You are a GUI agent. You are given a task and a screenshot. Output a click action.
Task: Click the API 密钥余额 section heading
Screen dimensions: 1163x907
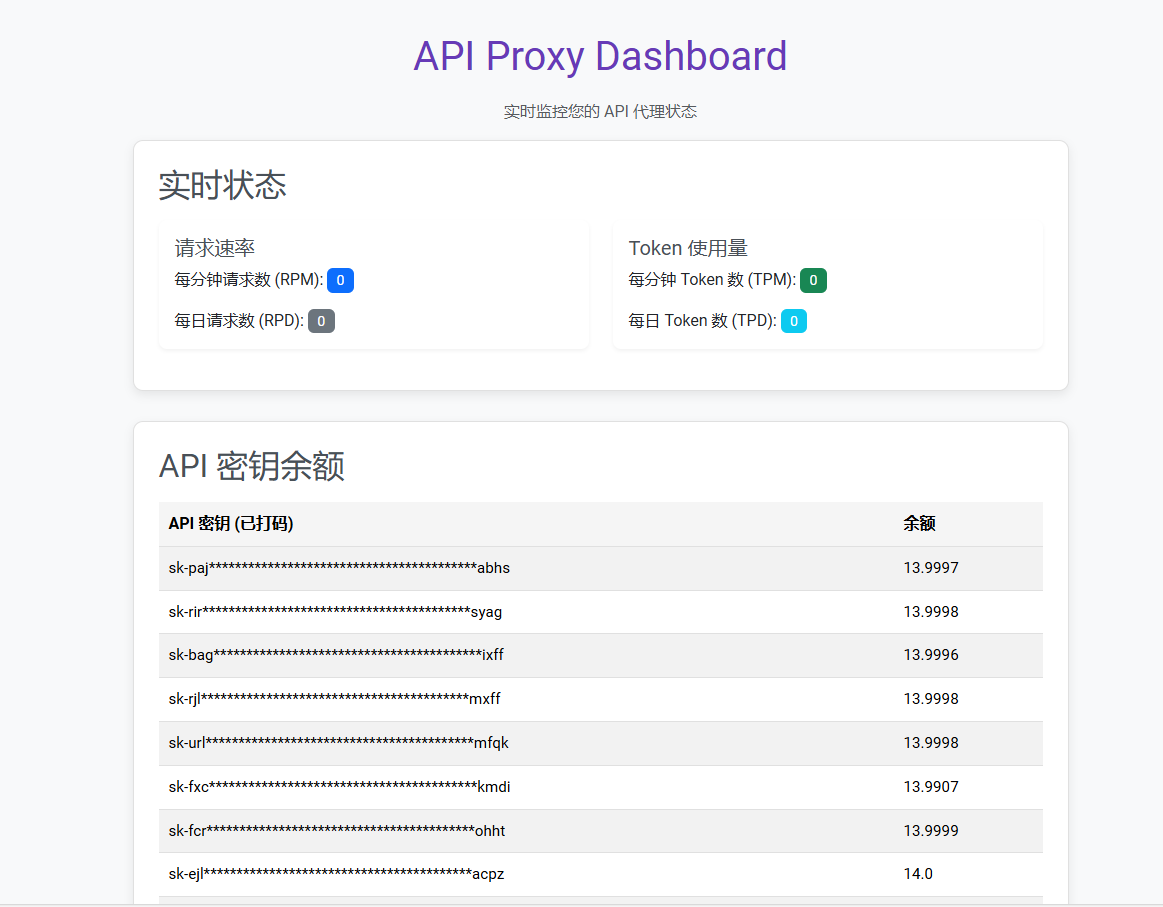(253, 466)
